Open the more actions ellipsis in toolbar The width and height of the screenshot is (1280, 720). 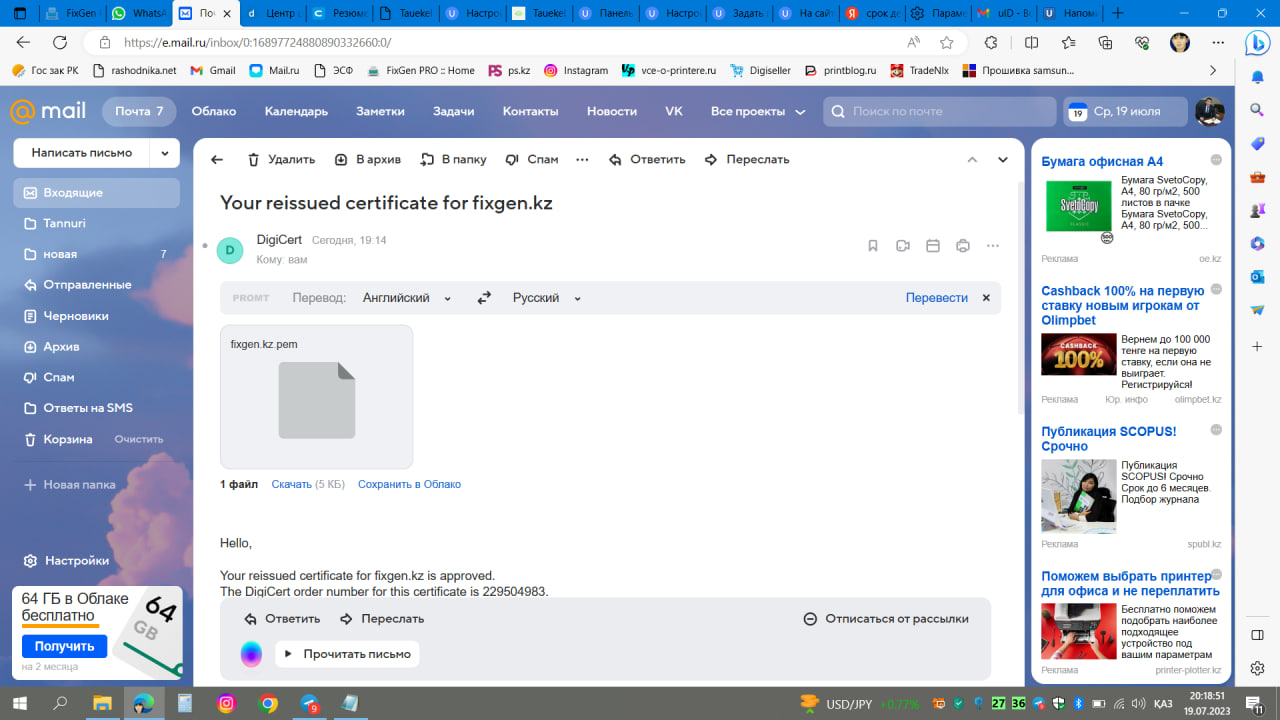pyautogui.click(x=583, y=160)
